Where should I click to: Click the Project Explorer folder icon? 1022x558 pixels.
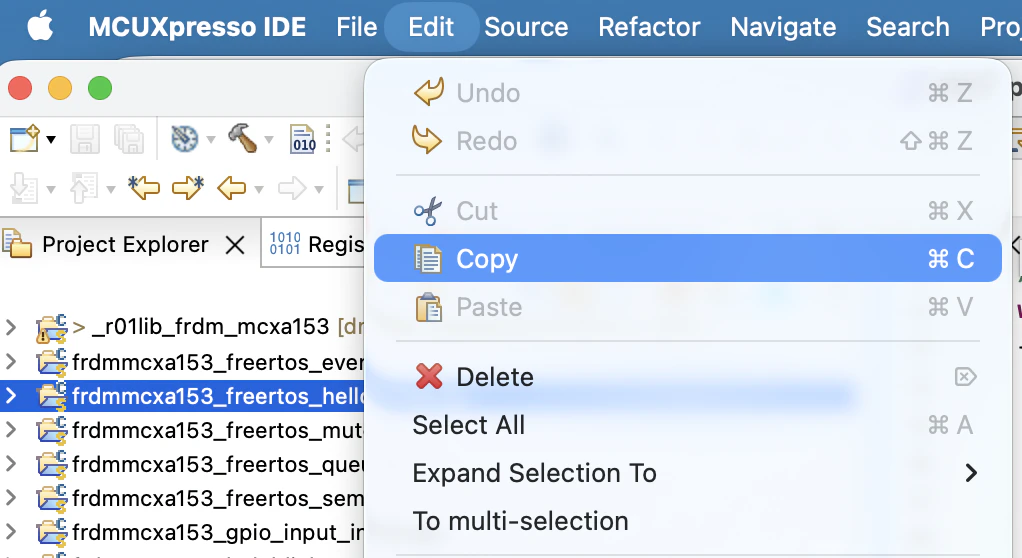(x=17, y=244)
